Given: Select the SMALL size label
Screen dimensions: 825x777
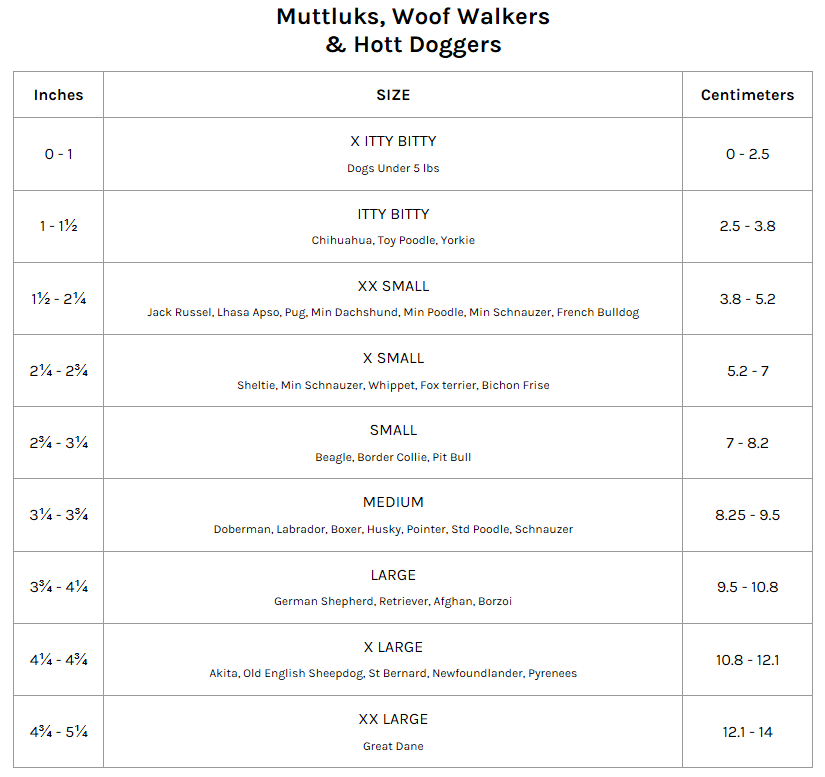Looking at the screenshot, I should 393,430.
